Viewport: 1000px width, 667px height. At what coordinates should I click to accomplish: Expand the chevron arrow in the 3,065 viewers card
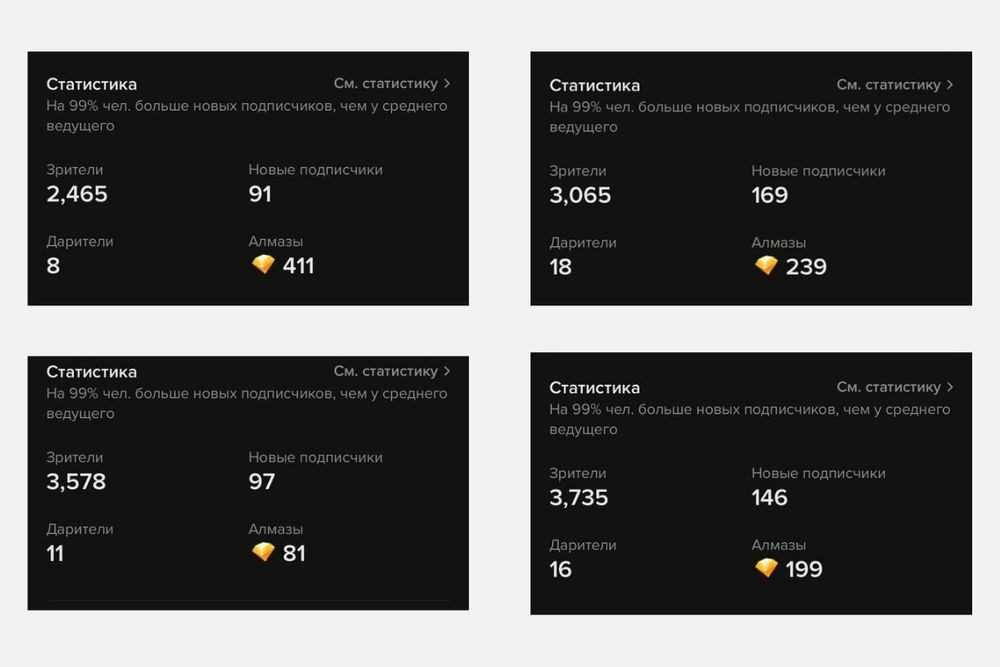[950, 85]
